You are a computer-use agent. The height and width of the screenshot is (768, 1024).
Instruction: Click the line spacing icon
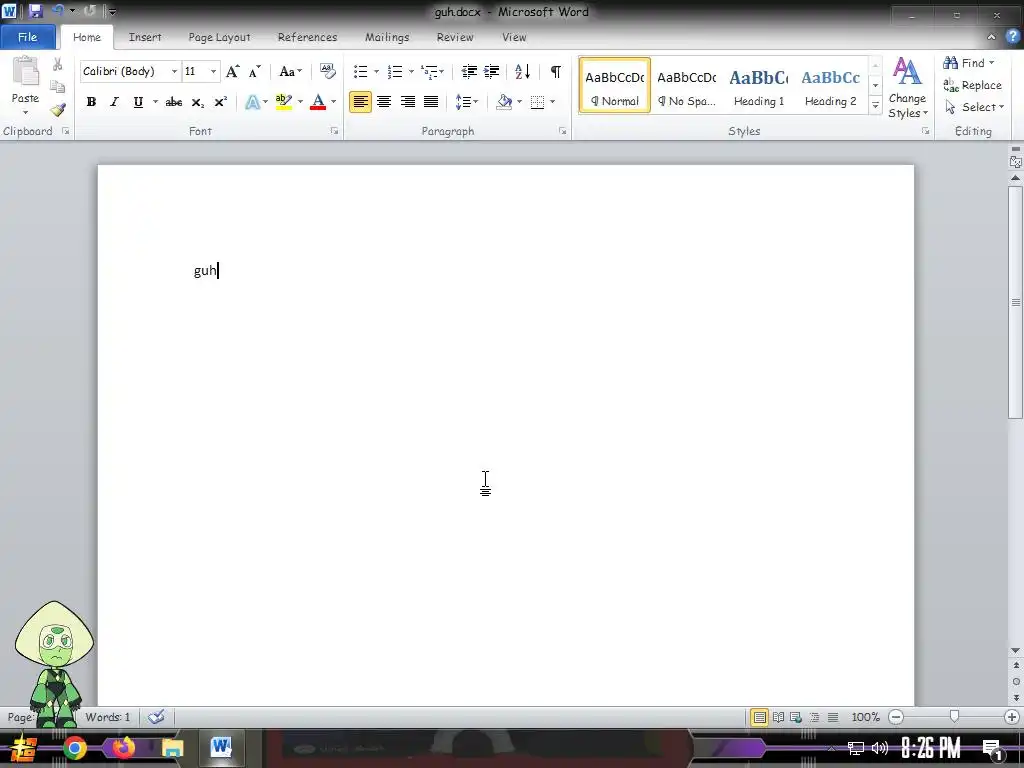pyautogui.click(x=463, y=102)
